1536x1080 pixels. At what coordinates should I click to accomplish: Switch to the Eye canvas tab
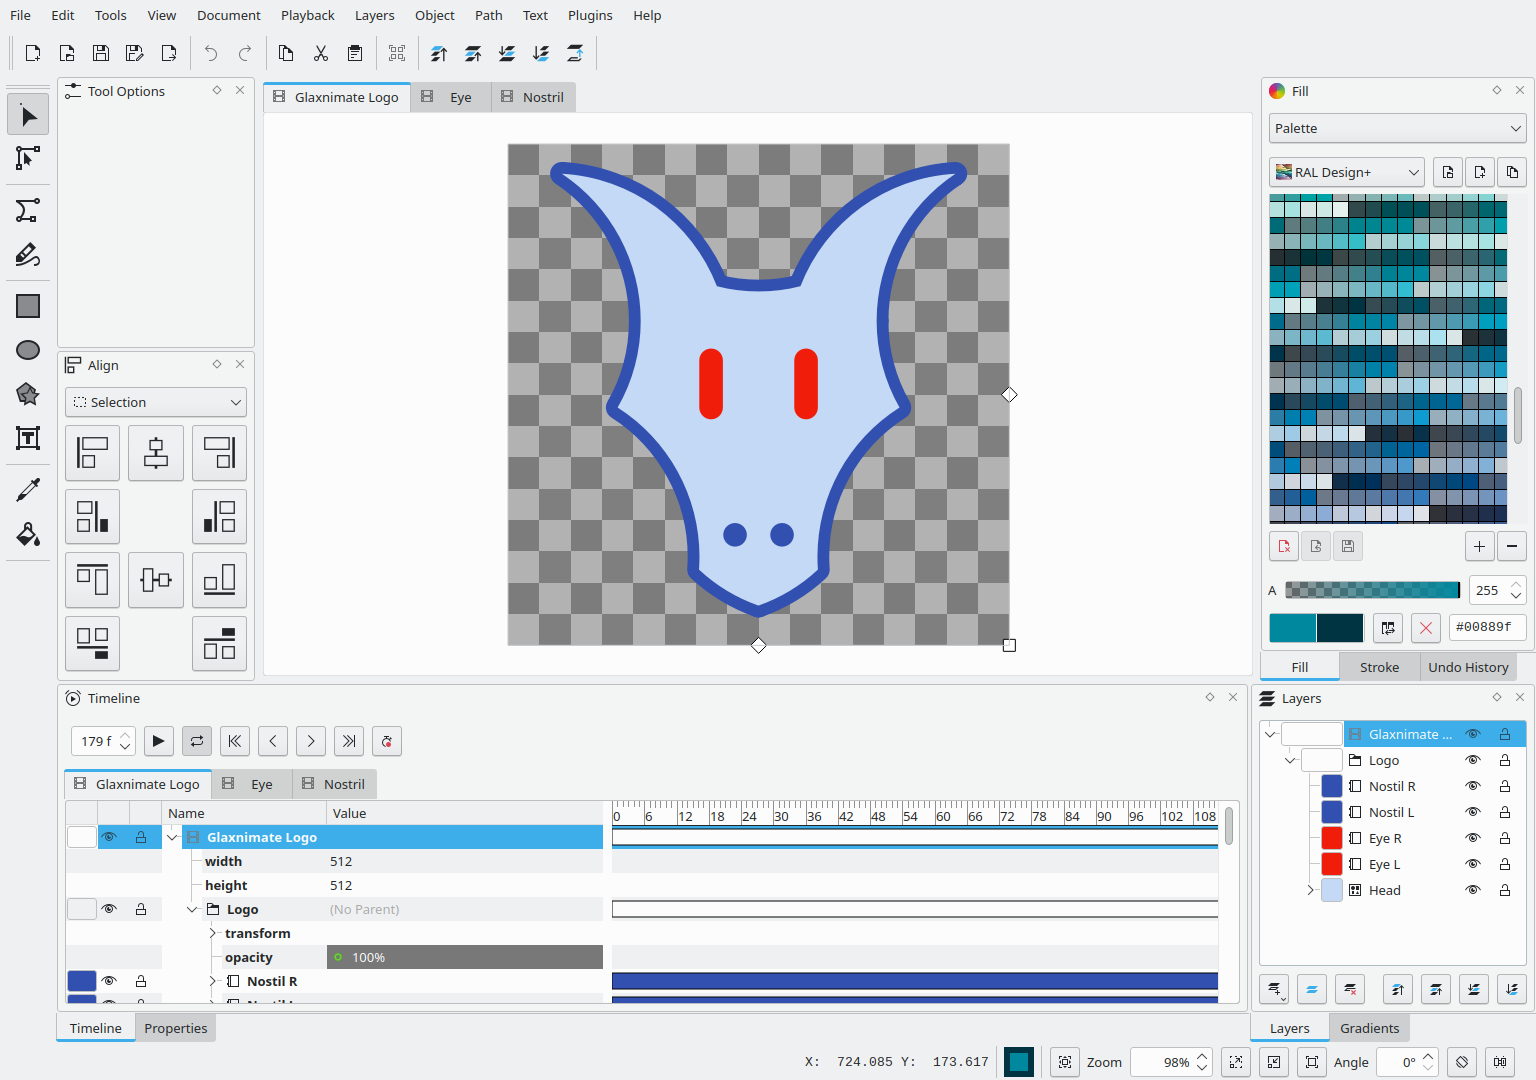click(x=451, y=97)
